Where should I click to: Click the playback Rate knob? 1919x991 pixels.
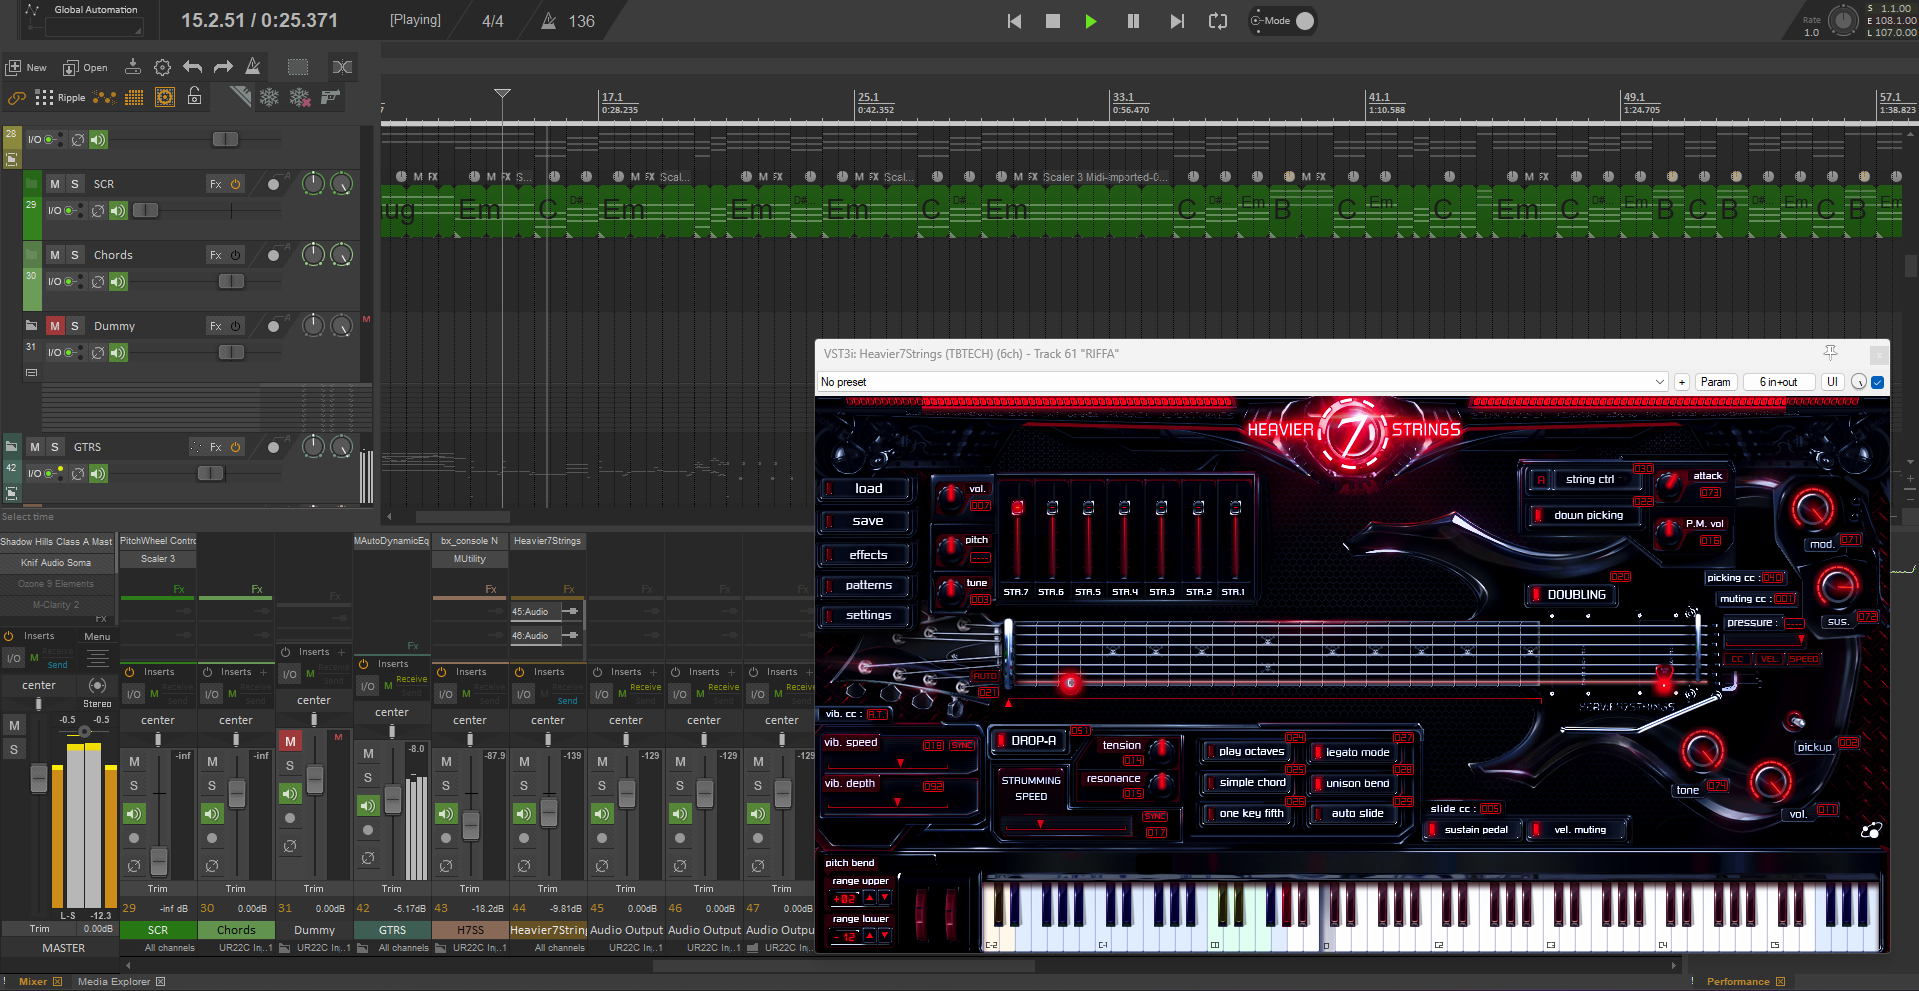pyautogui.click(x=1842, y=20)
